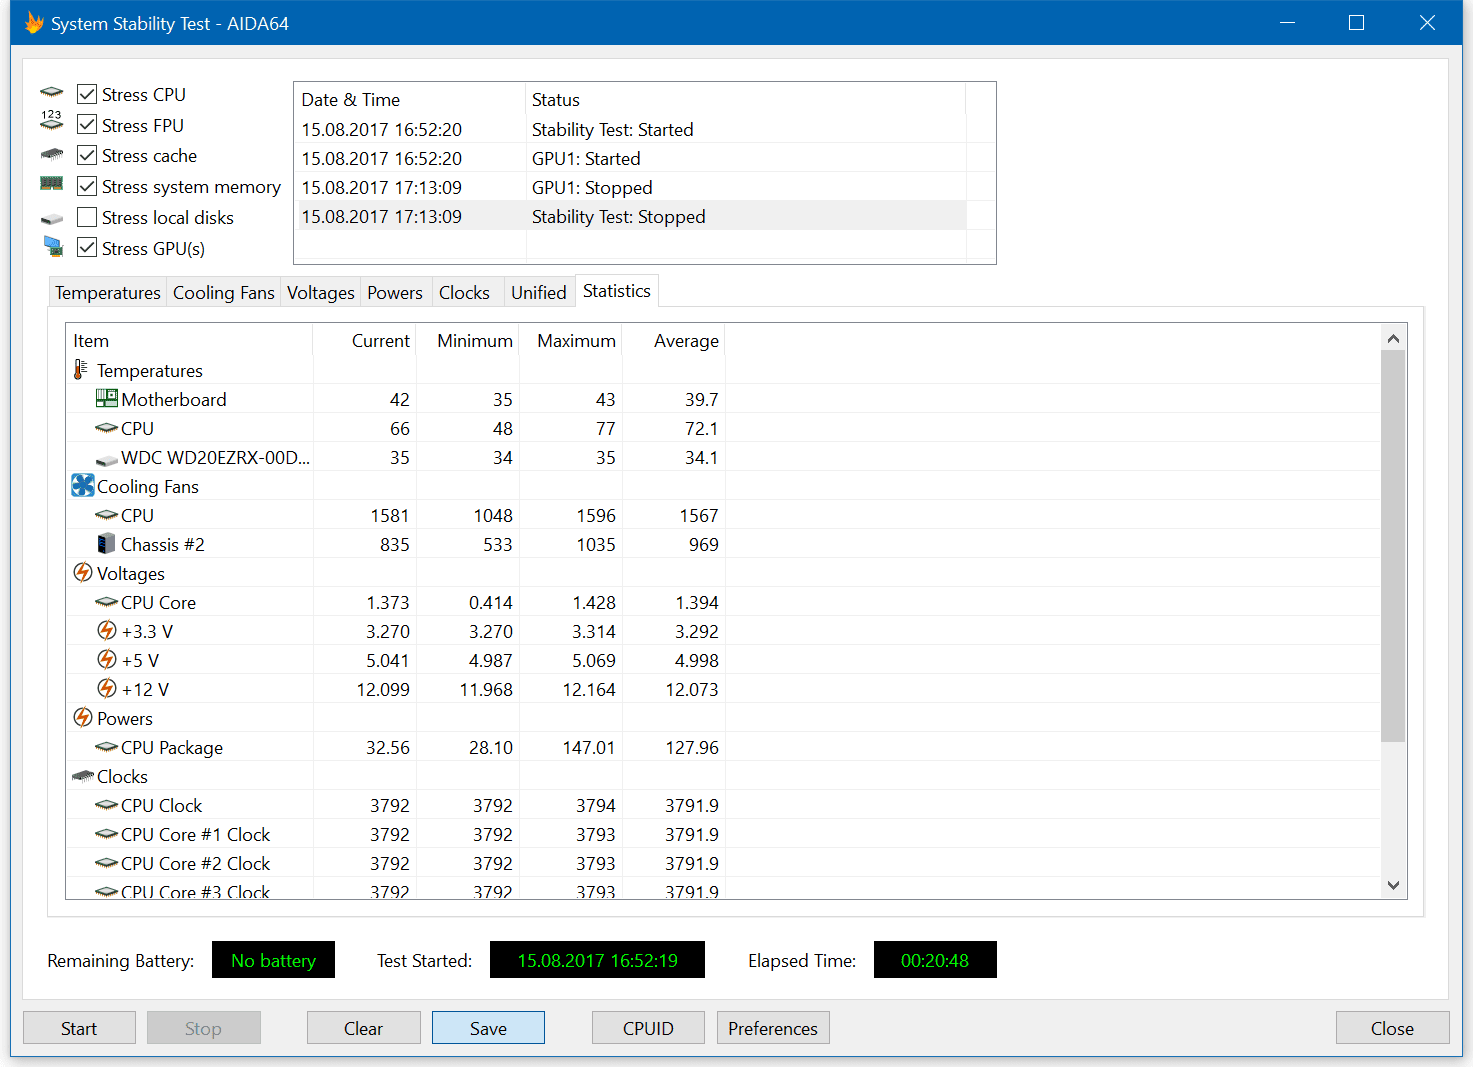Click the Clear button
The width and height of the screenshot is (1473, 1067).
(363, 1028)
